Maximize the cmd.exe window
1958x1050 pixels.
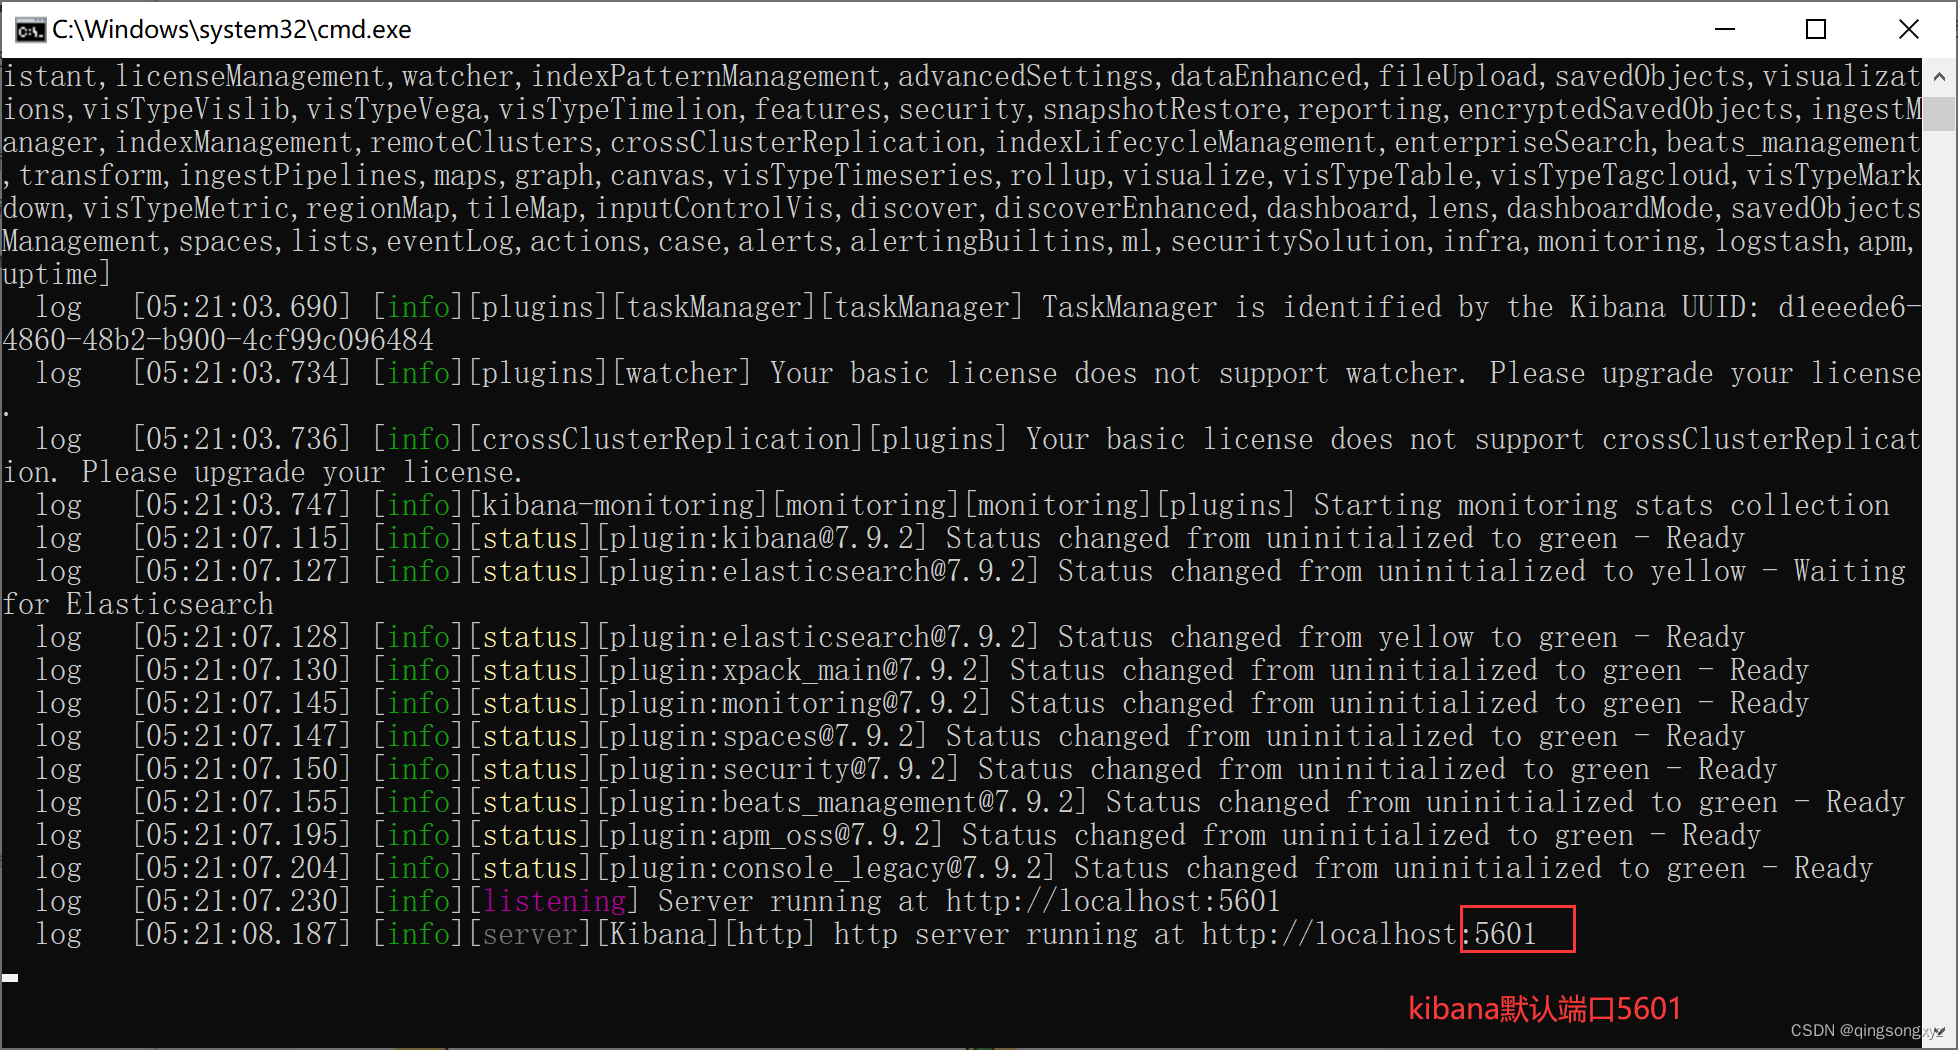[1816, 29]
